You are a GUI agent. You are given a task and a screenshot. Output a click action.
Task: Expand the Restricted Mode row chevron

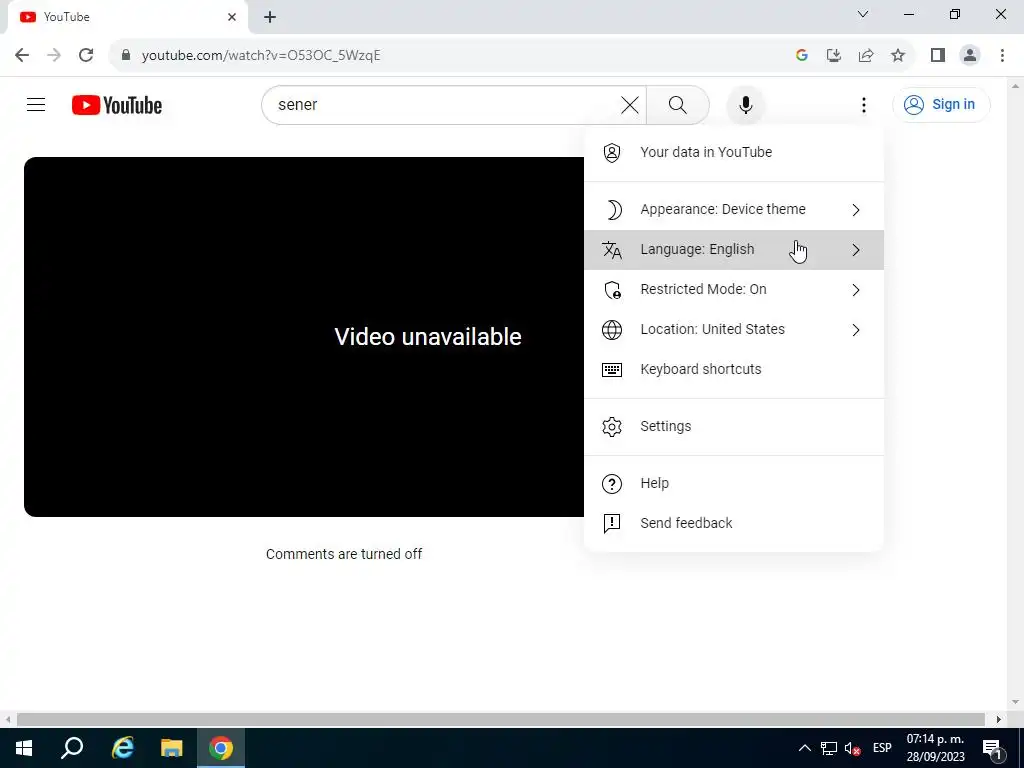[856, 290]
